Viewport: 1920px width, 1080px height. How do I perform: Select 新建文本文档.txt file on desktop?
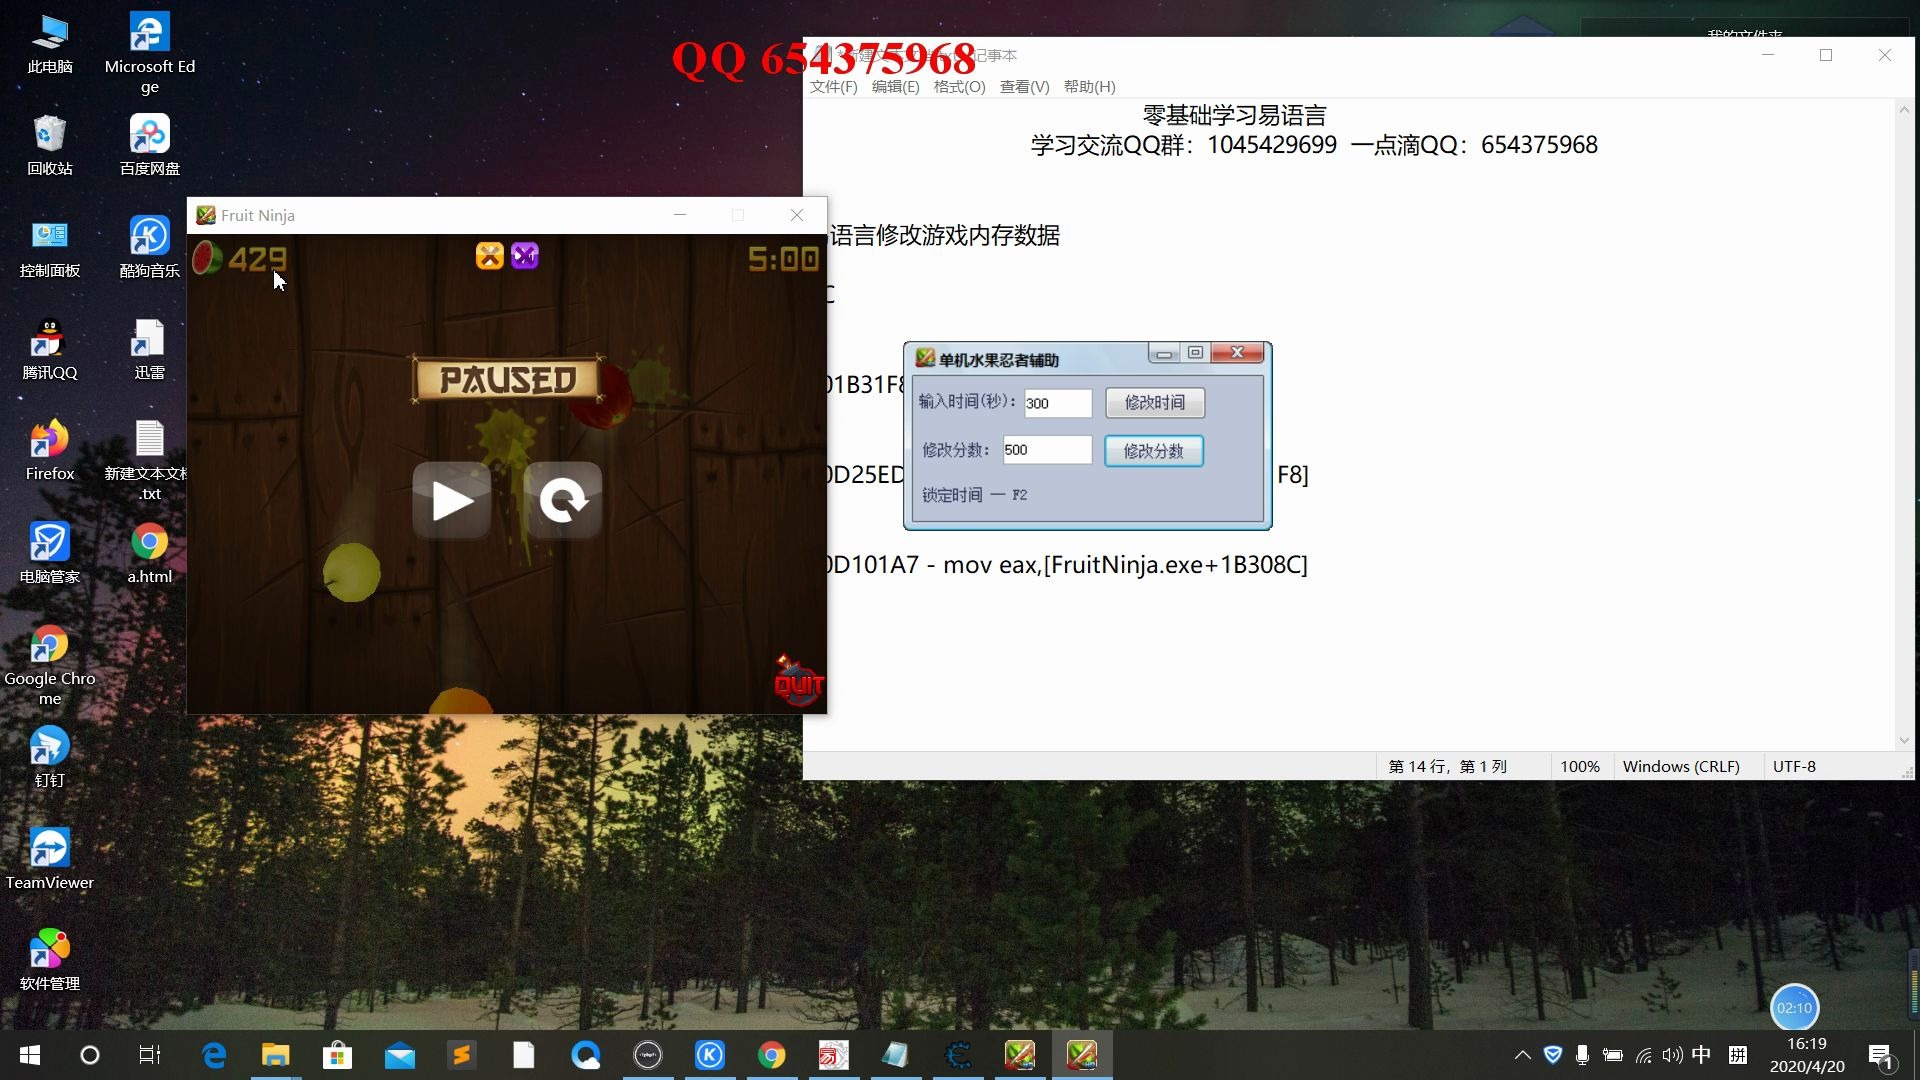[148, 460]
